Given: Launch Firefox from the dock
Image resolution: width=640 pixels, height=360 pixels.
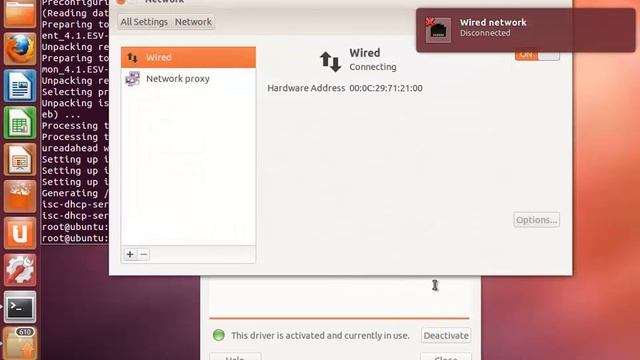Looking at the screenshot, I should 20,49.
